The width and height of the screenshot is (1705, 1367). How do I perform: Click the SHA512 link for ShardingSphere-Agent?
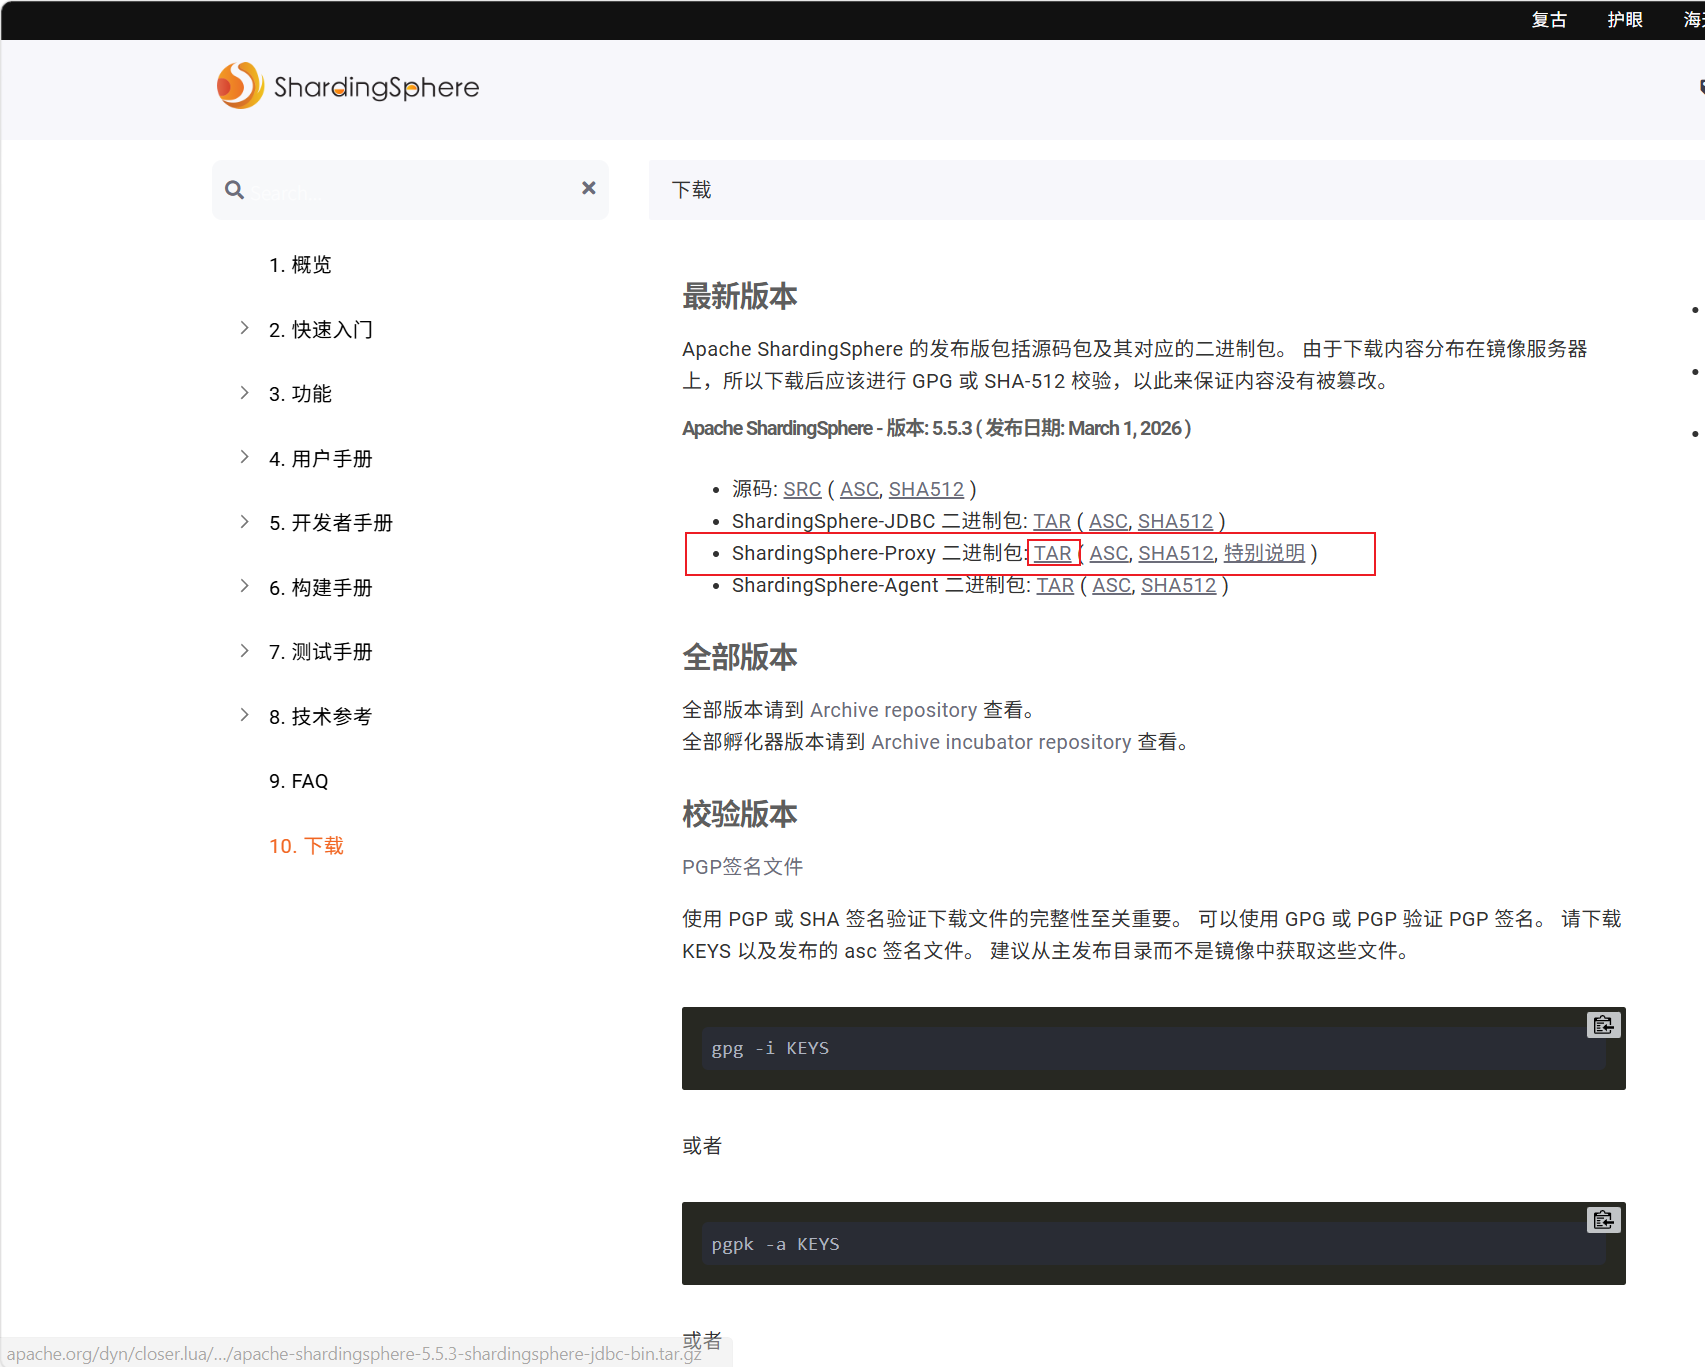1179,585
